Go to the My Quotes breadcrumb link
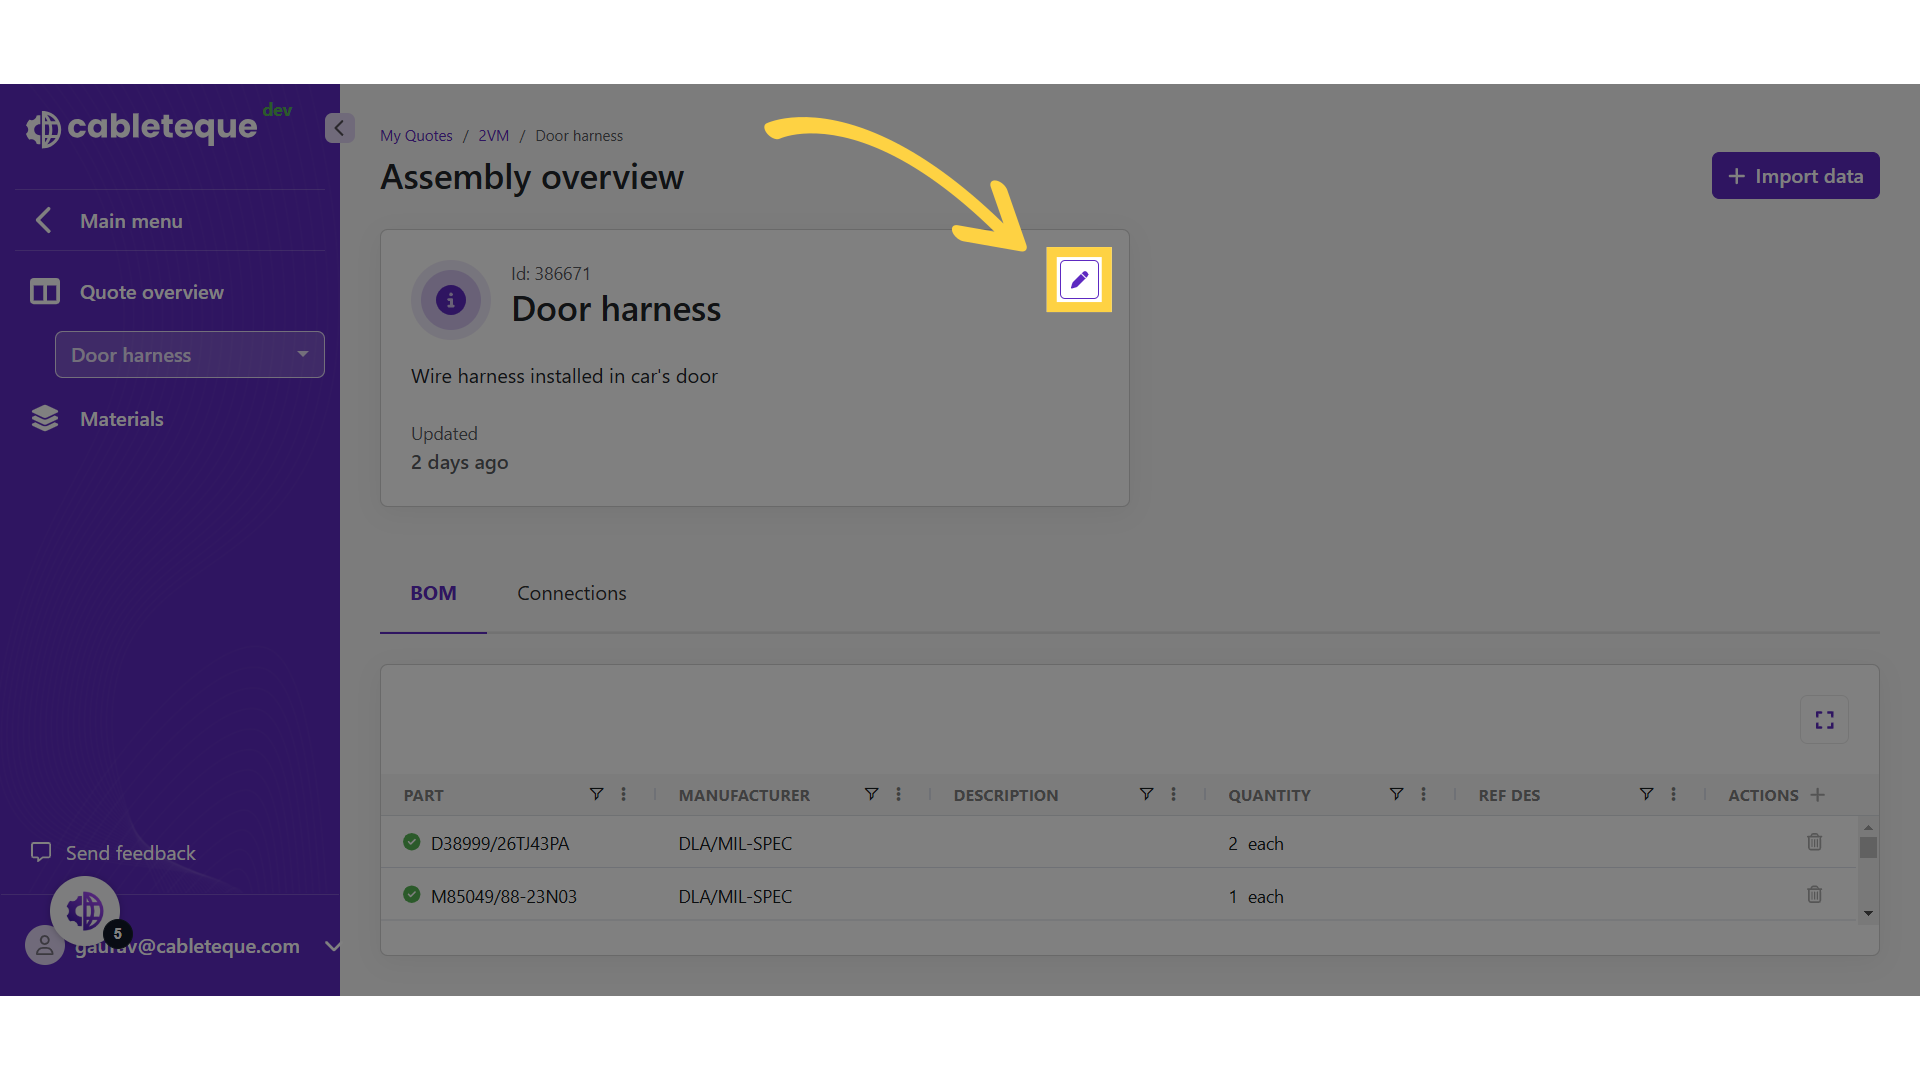1920x1080 pixels. [416, 136]
